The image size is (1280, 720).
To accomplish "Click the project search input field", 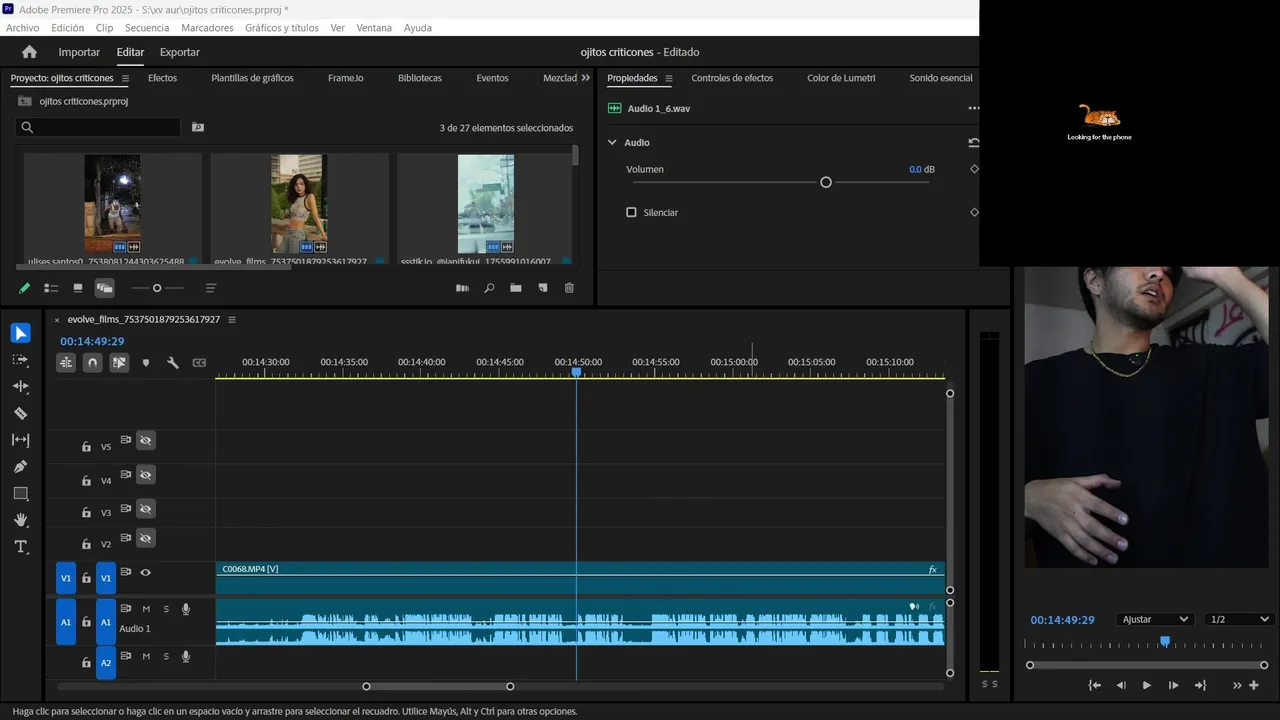I will coord(98,127).
